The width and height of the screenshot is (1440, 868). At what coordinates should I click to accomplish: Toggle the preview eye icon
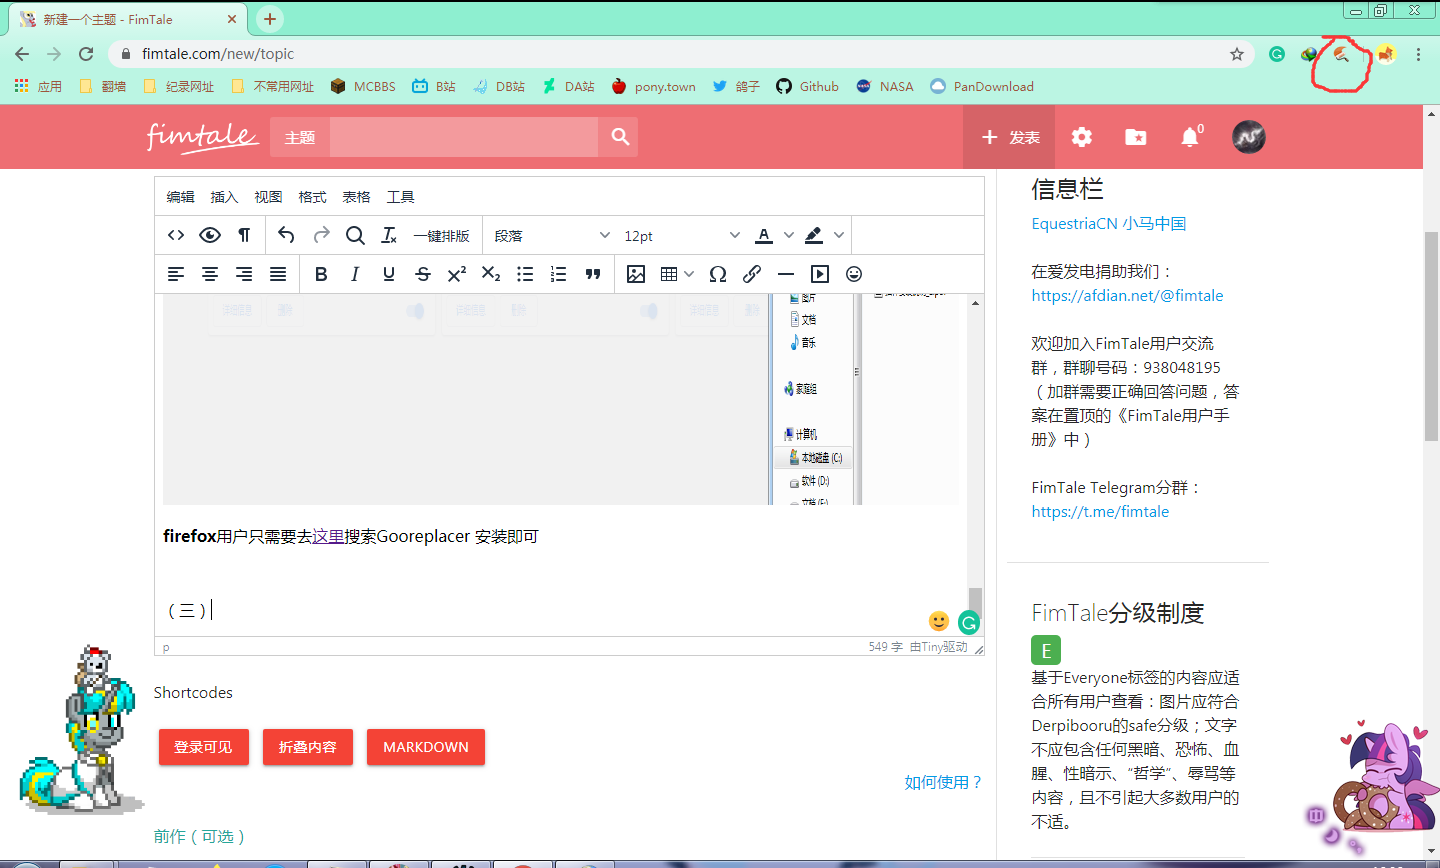pyautogui.click(x=210, y=235)
